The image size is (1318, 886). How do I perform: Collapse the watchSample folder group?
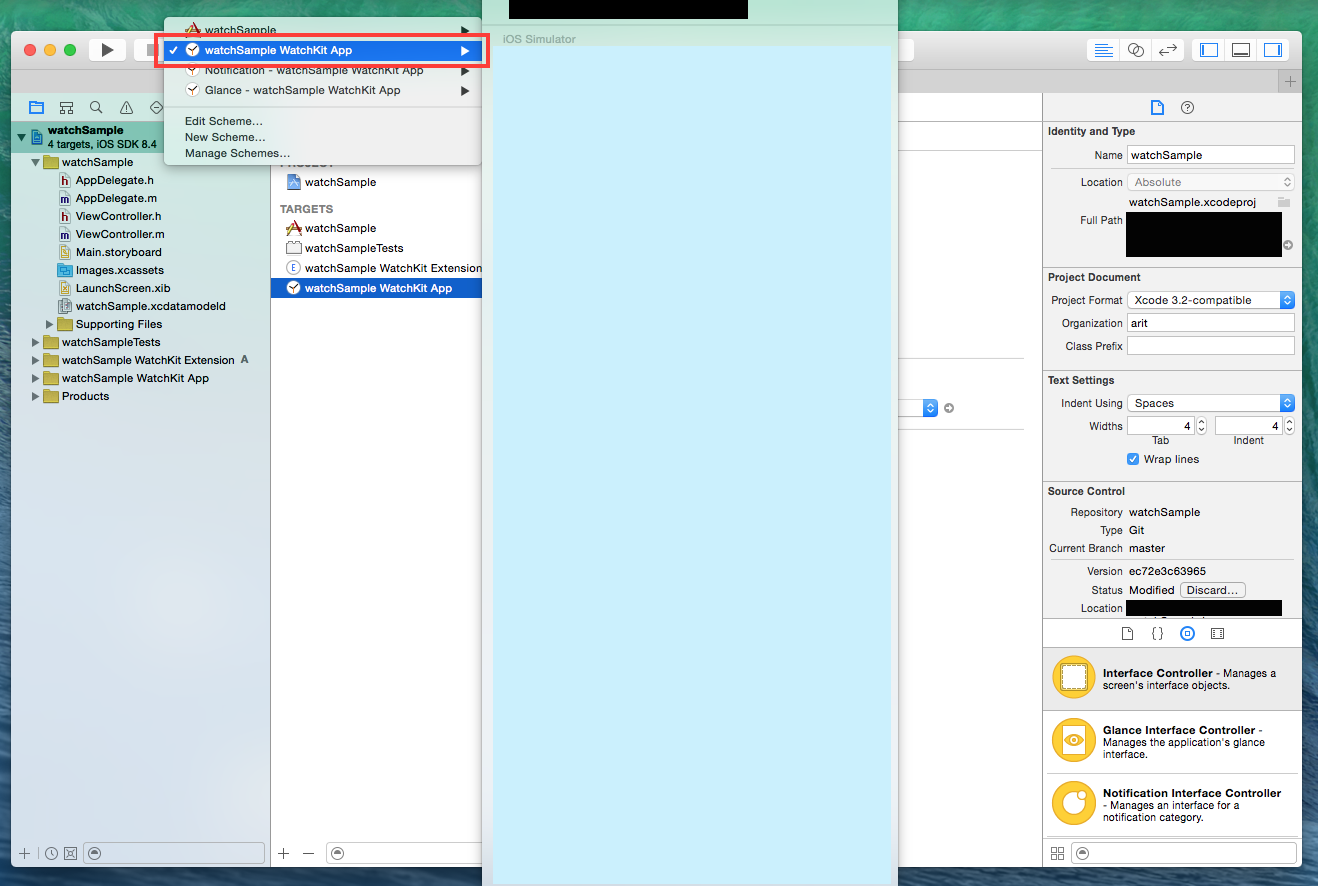36,162
